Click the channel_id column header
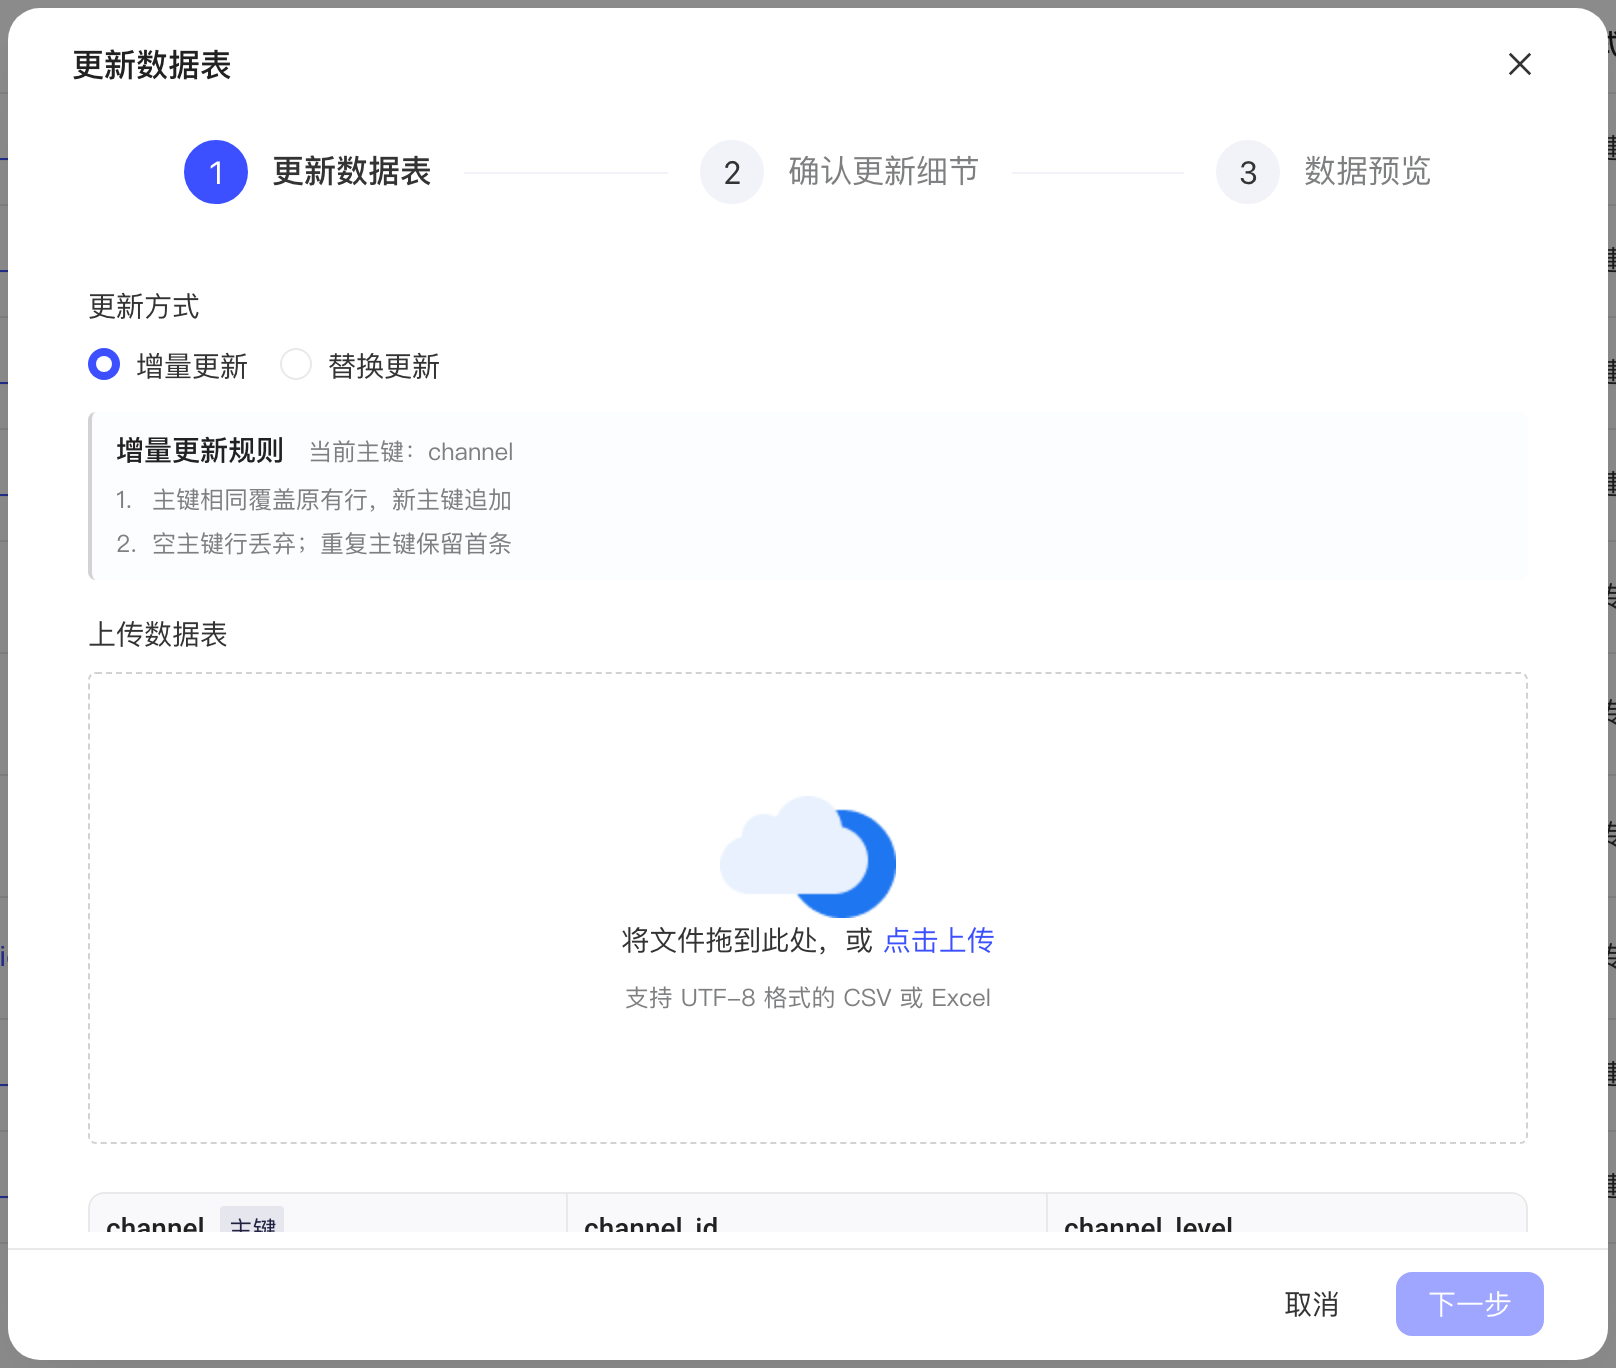Screen dimensions: 1616x1368 806,1214
